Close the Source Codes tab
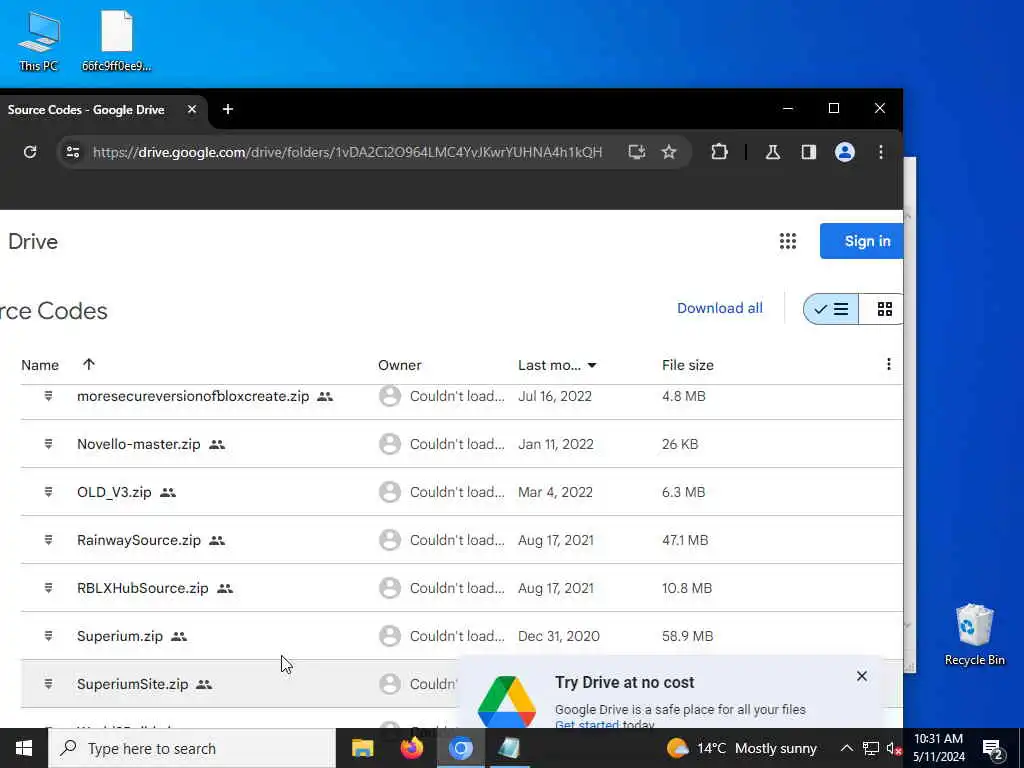This screenshot has width=1024, height=768. (x=191, y=109)
